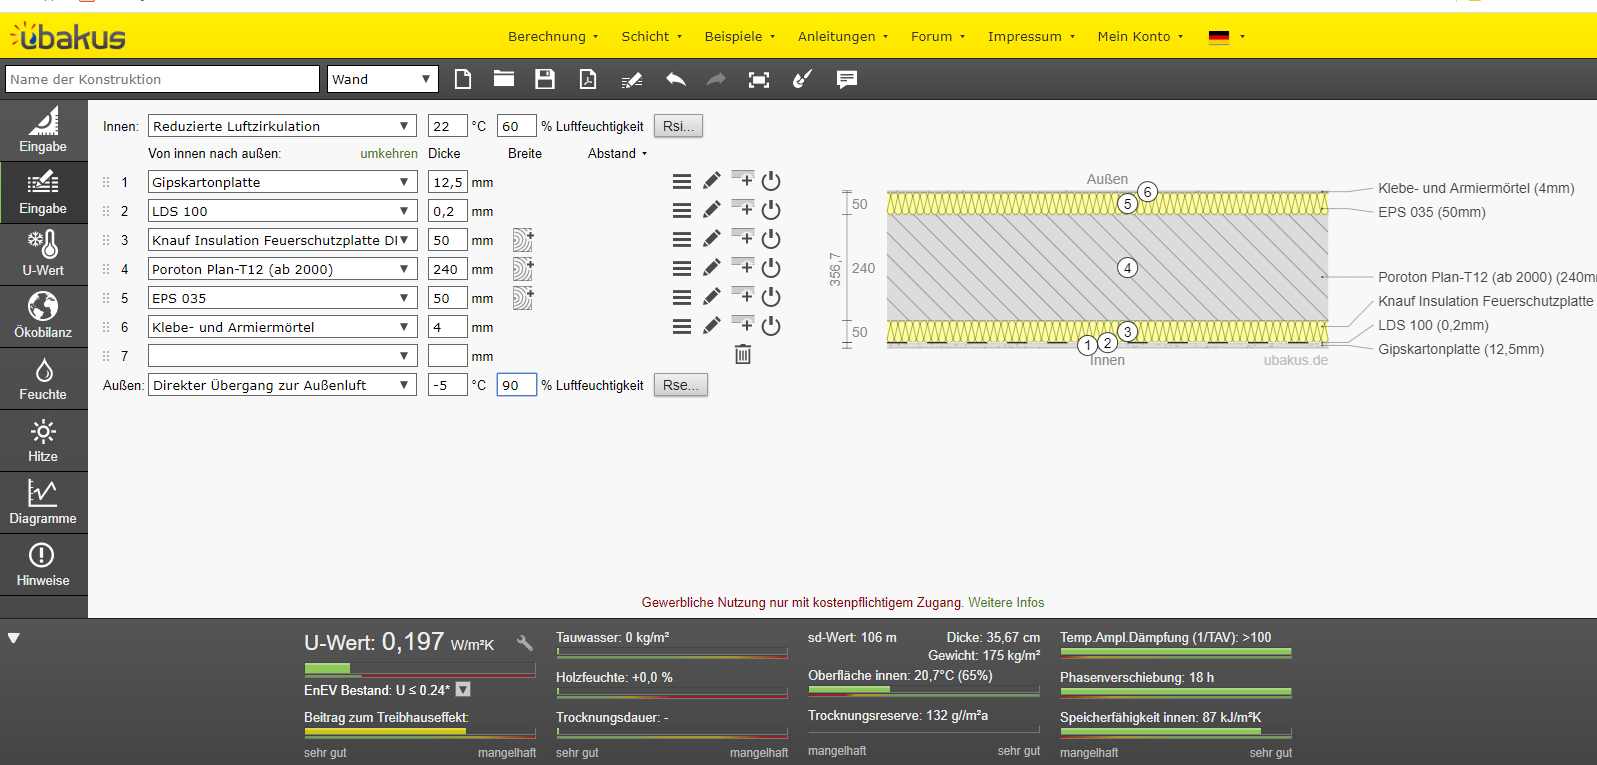
Task: Click the save (floppy disk) icon
Action: pyautogui.click(x=545, y=79)
